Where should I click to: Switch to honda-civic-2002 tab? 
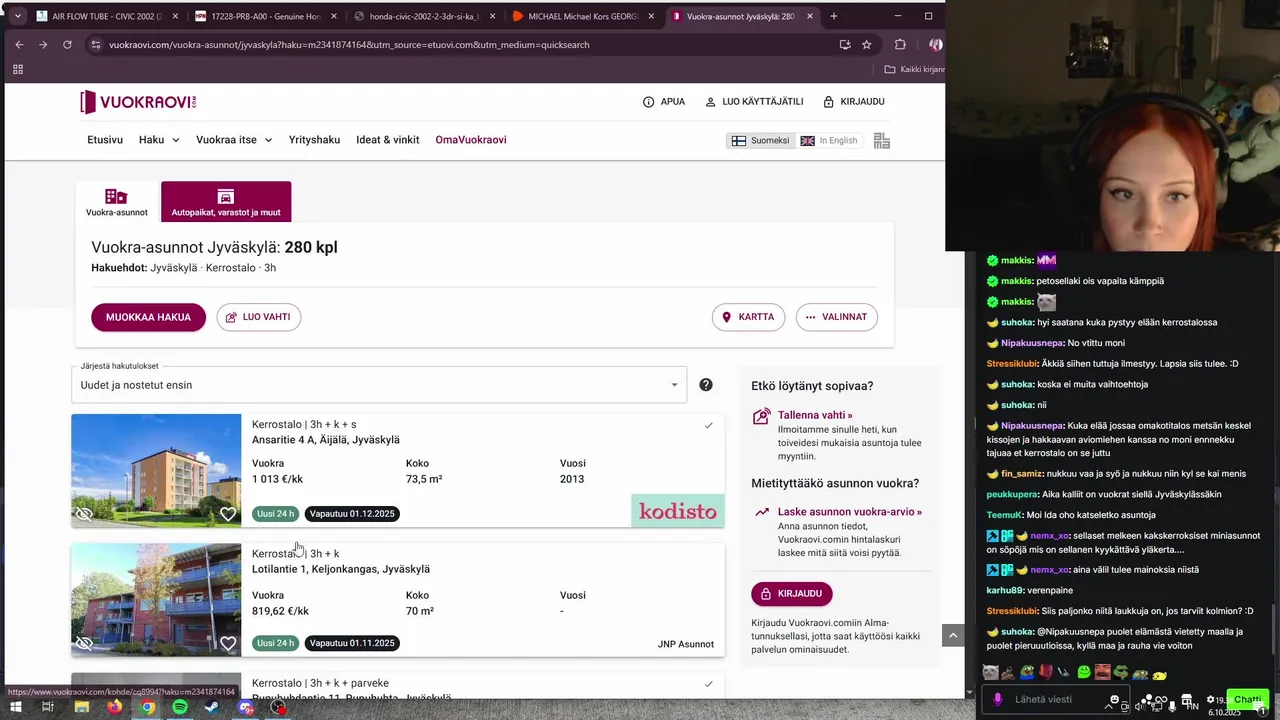424,16
